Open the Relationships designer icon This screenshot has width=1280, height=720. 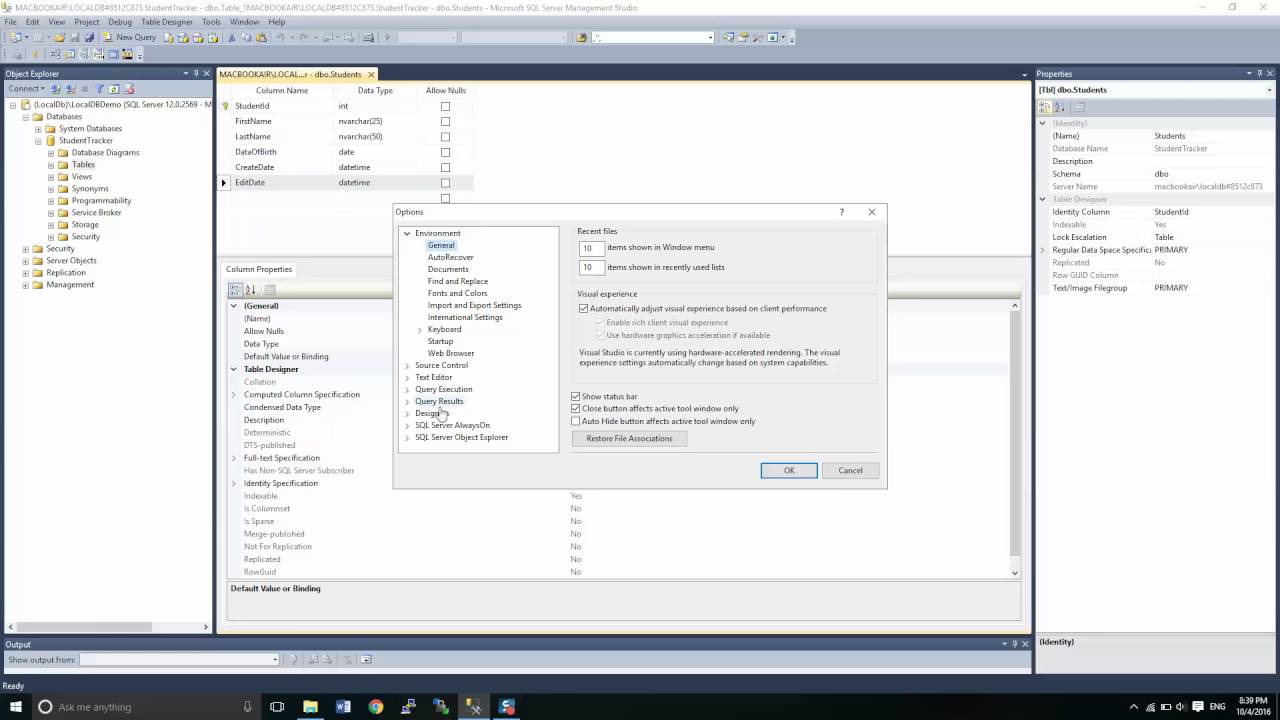[55, 54]
